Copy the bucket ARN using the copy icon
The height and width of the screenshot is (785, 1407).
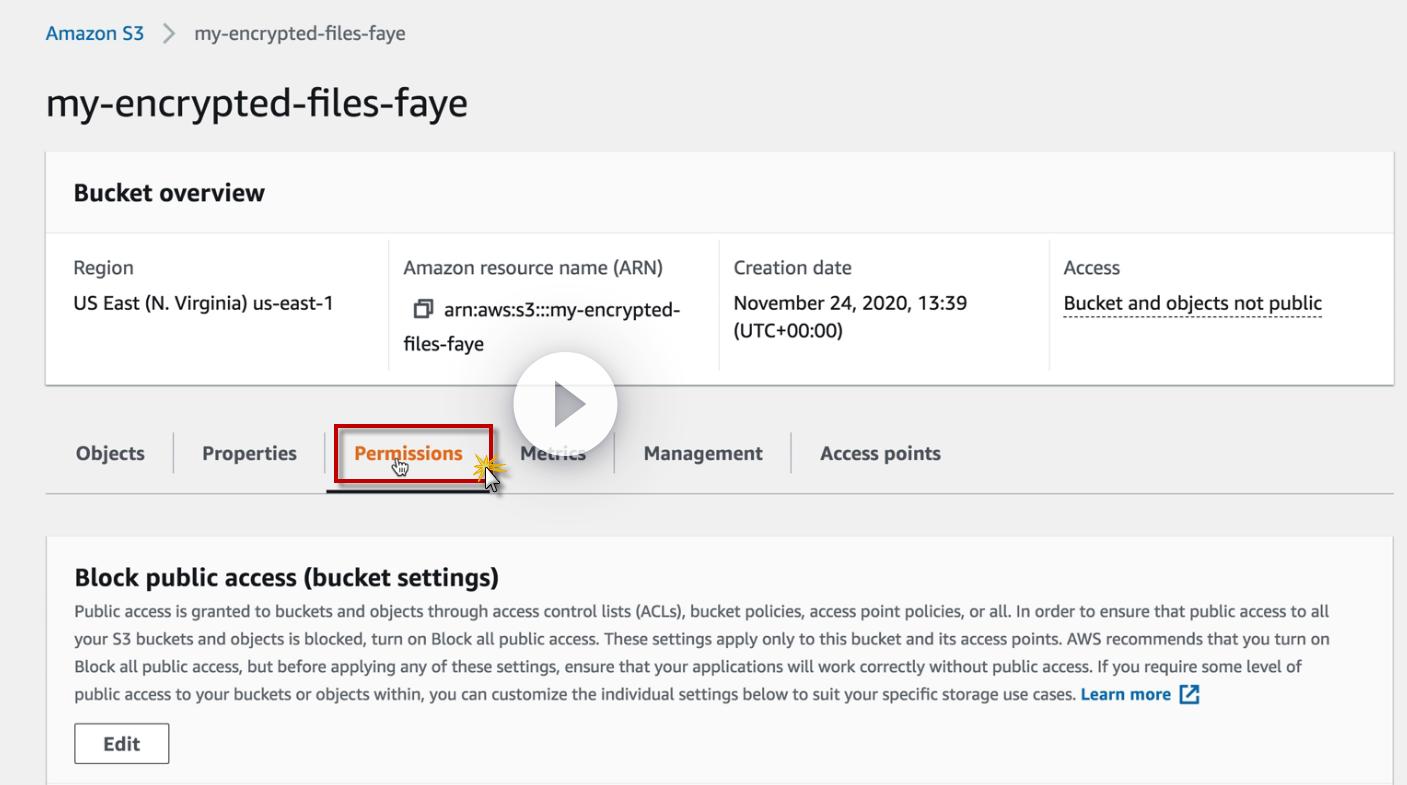click(x=423, y=310)
